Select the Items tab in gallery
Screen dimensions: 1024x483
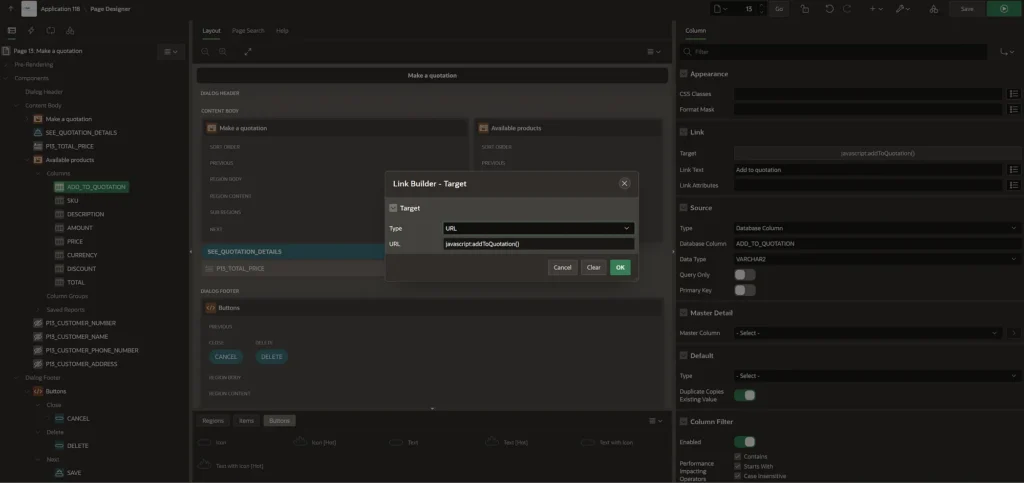(x=246, y=421)
